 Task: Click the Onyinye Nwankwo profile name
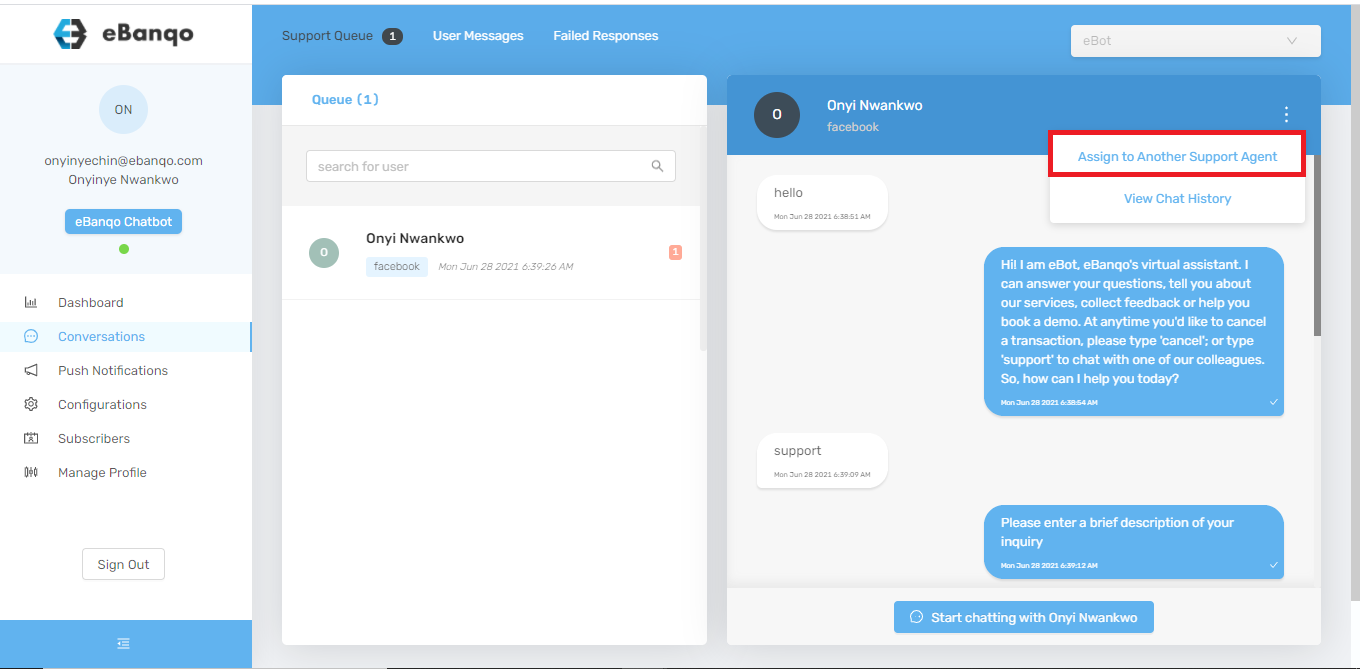(123, 180)
